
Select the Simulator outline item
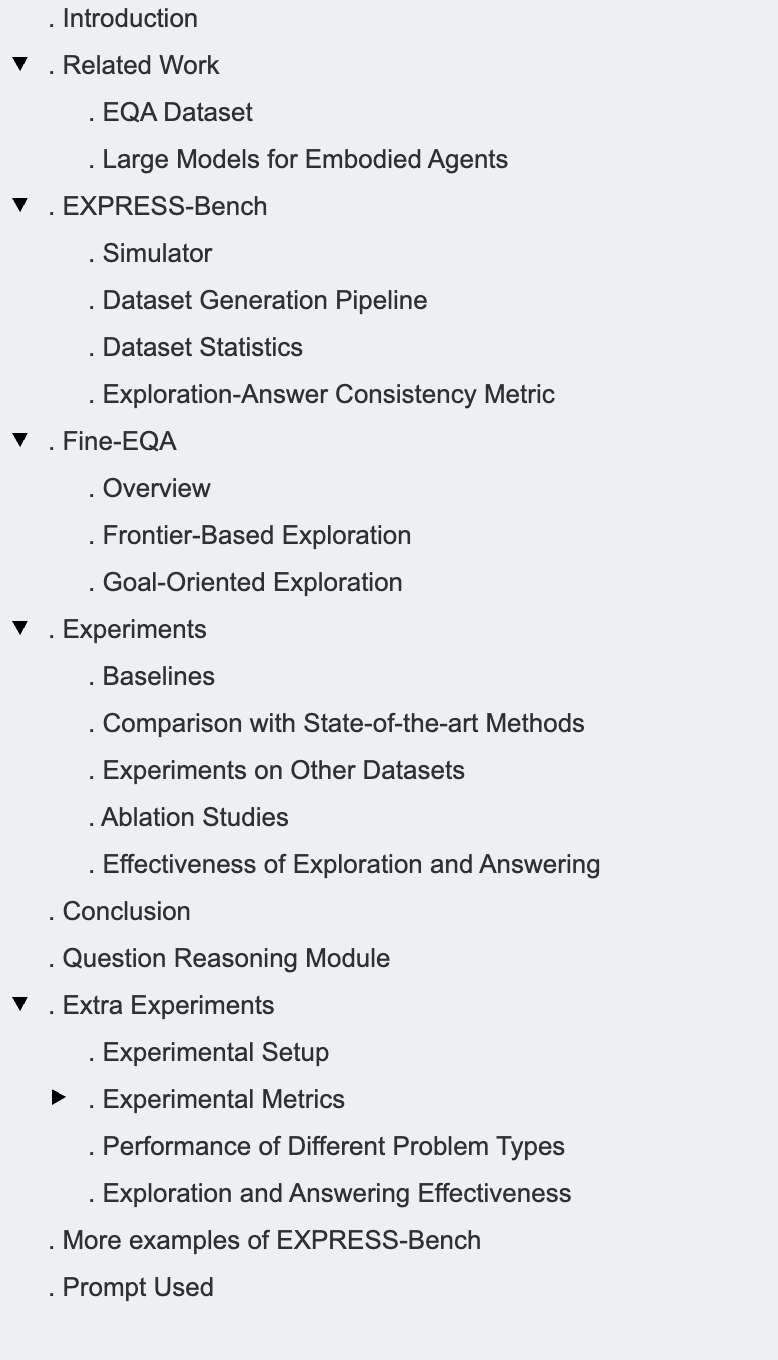(157, 253)
